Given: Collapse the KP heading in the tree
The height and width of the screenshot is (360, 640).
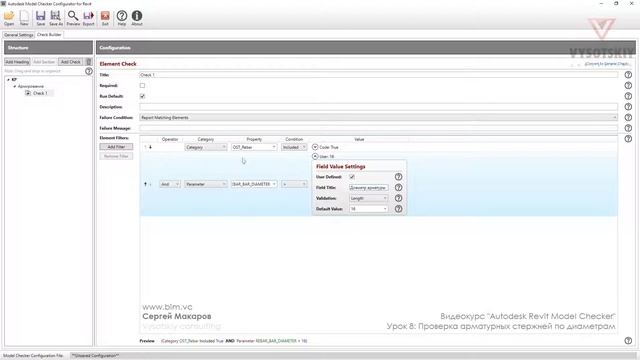Looking at the screenshot, I should point(8,80).
